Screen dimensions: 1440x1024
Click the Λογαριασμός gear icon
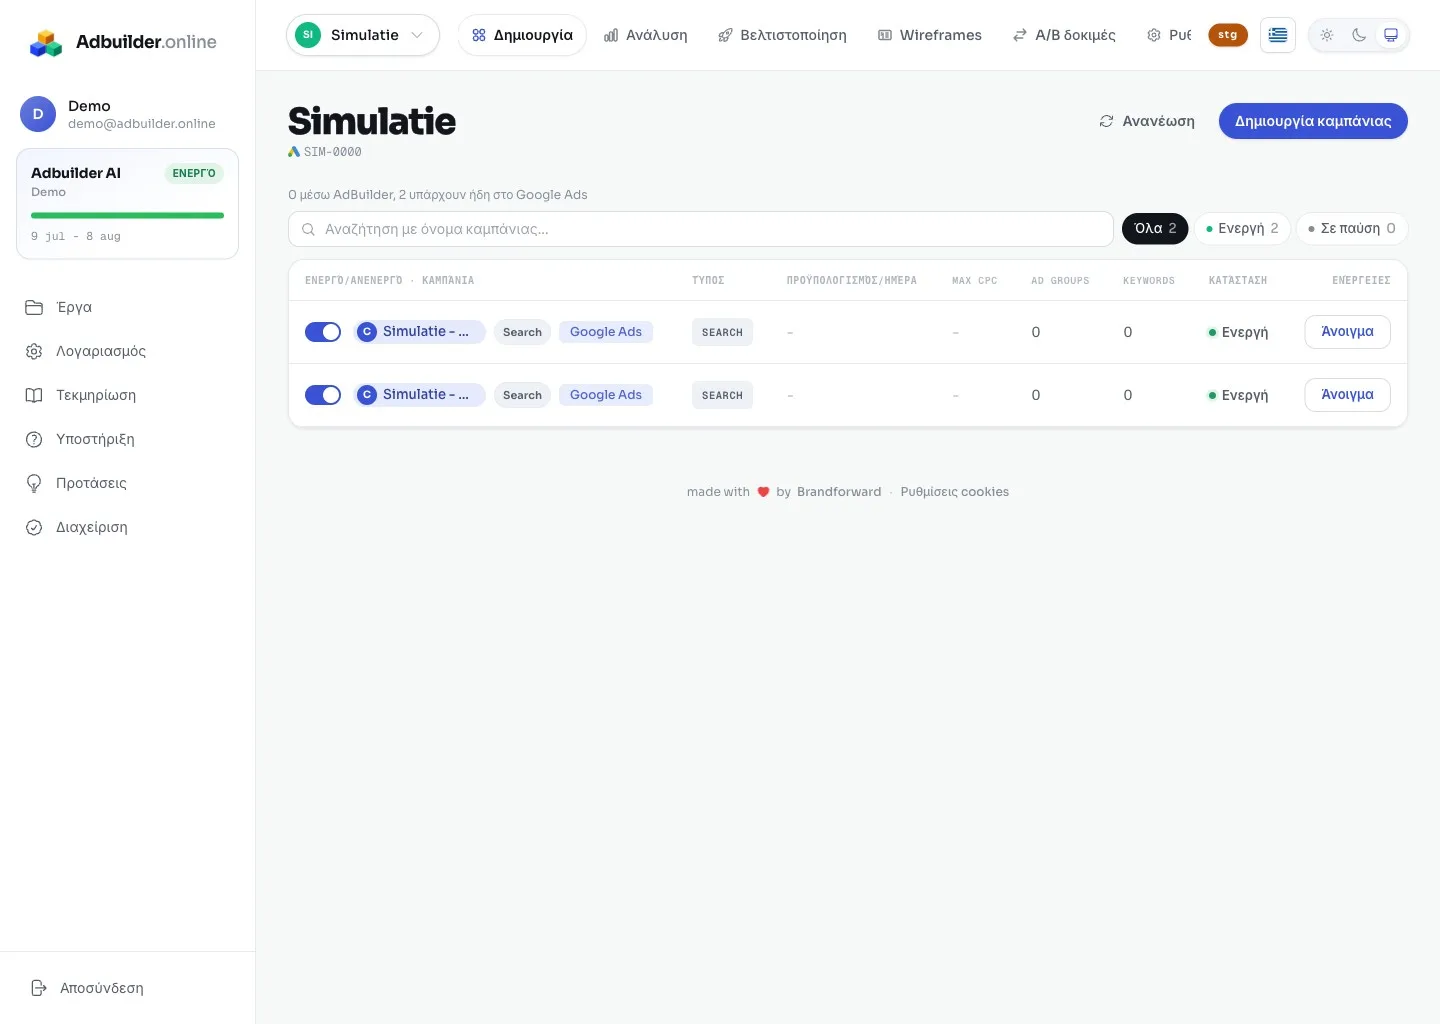[x=34, y=351]
